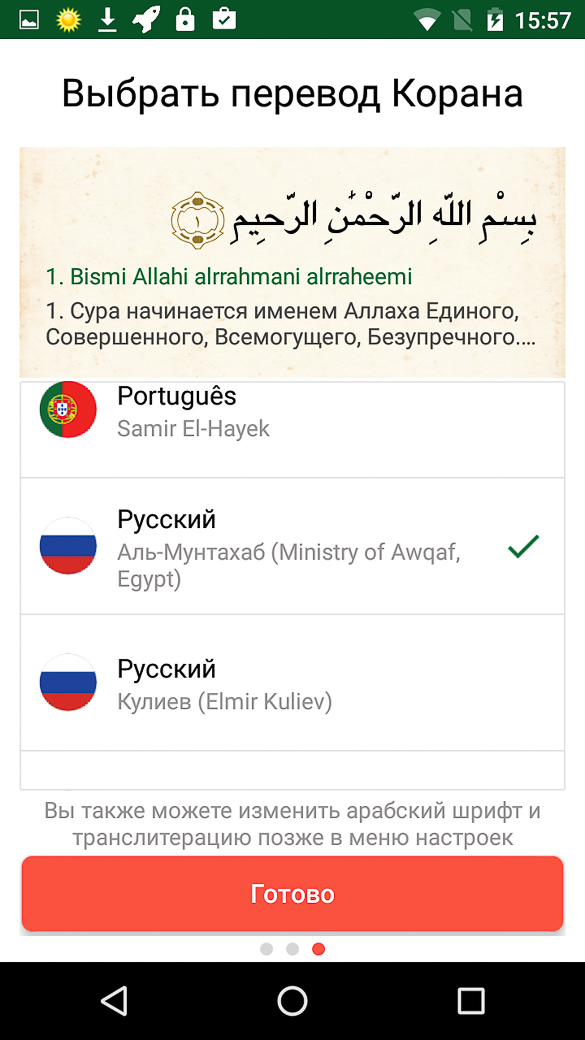Tap the recent apps square icon
This screenshot has height=1040, width=585.
tap(471, 1000)
